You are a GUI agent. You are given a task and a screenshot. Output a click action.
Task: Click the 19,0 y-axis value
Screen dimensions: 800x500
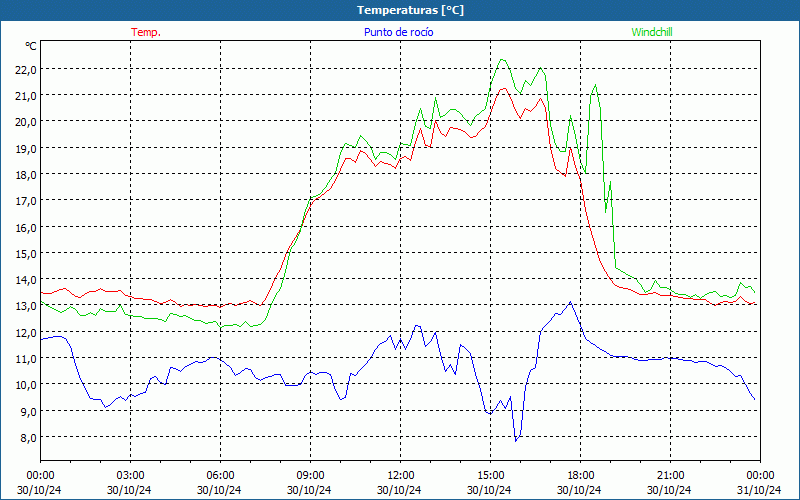point(26,148)
